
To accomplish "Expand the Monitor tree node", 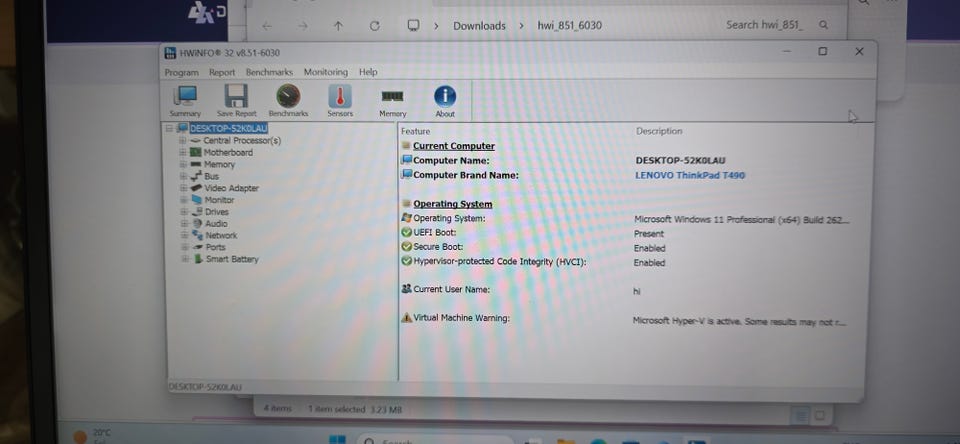I will tap(182, 200).
